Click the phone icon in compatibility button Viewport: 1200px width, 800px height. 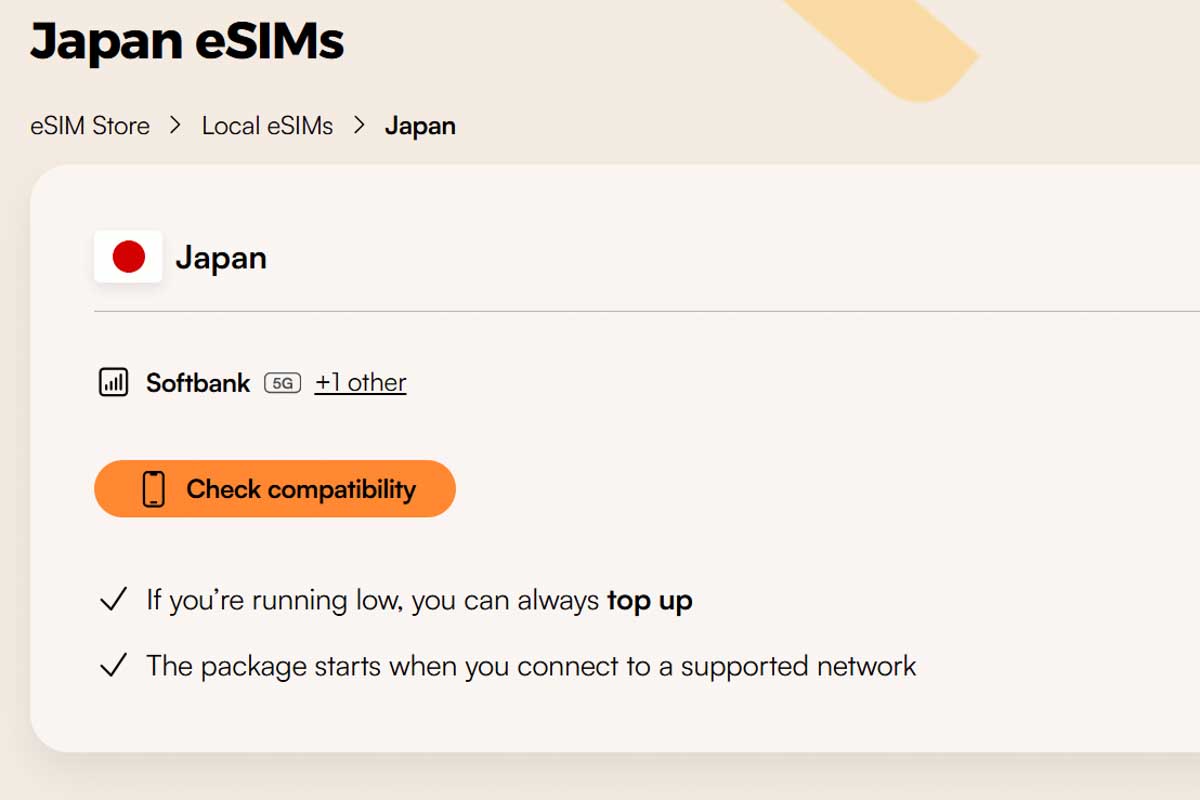(x=153, y=489)
